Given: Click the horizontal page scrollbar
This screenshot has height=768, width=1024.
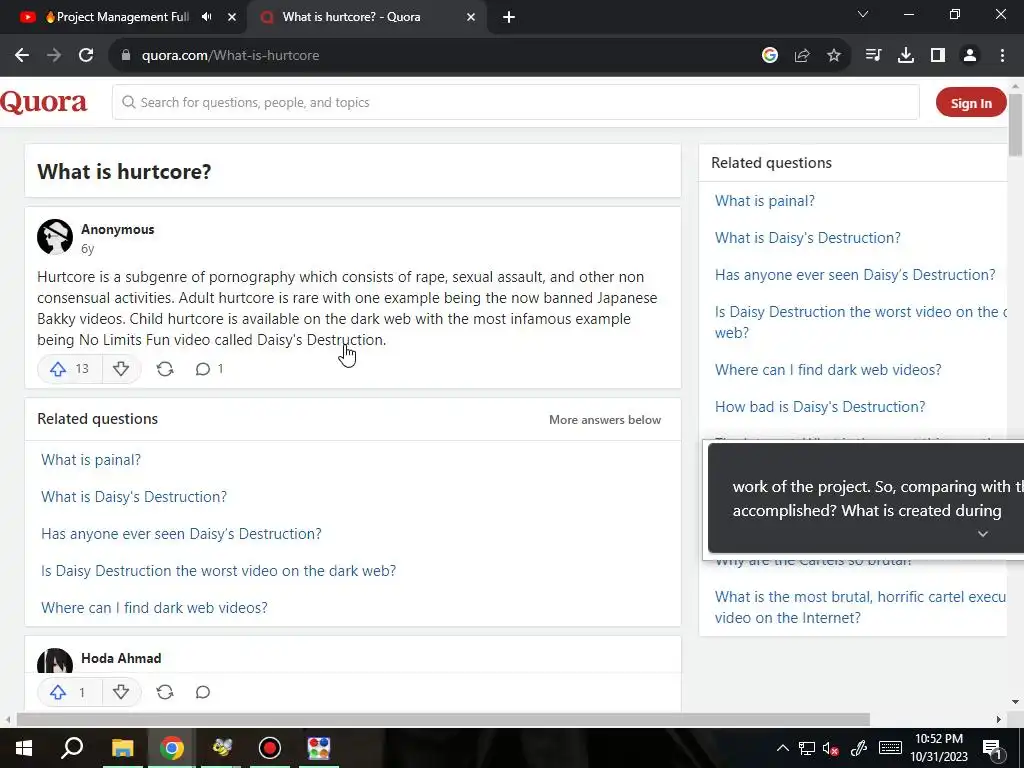Looking at the screenshot, I should pyautogui.click(x=443, y=720).
